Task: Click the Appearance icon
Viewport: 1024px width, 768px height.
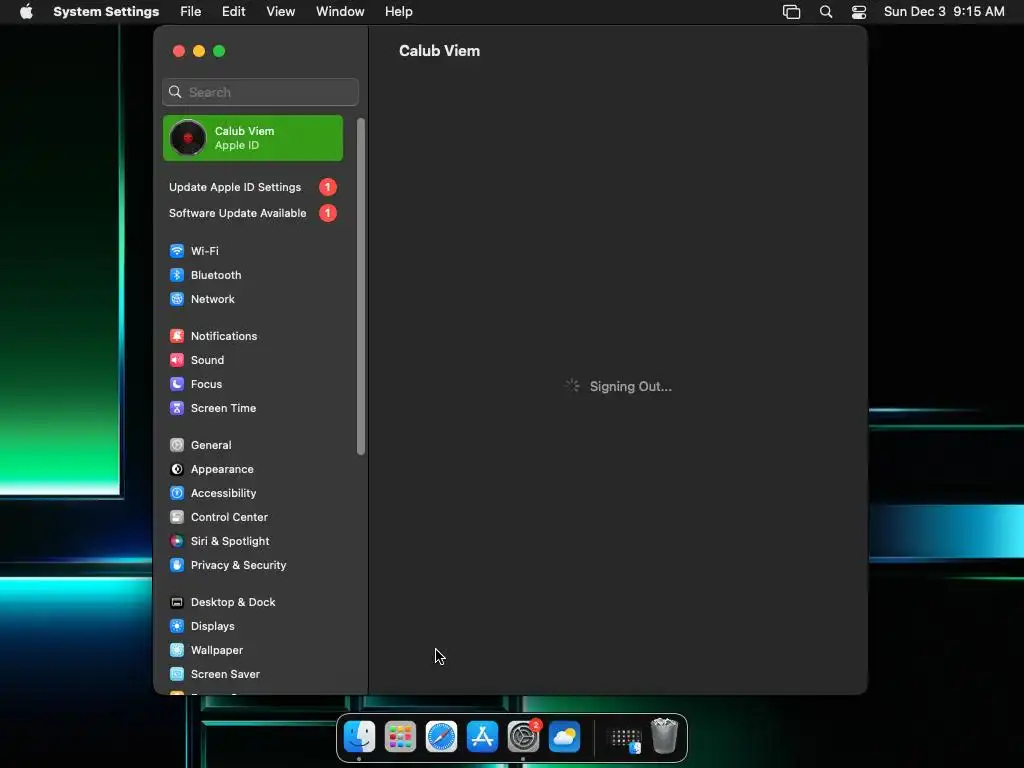Action: pos(176,469)
